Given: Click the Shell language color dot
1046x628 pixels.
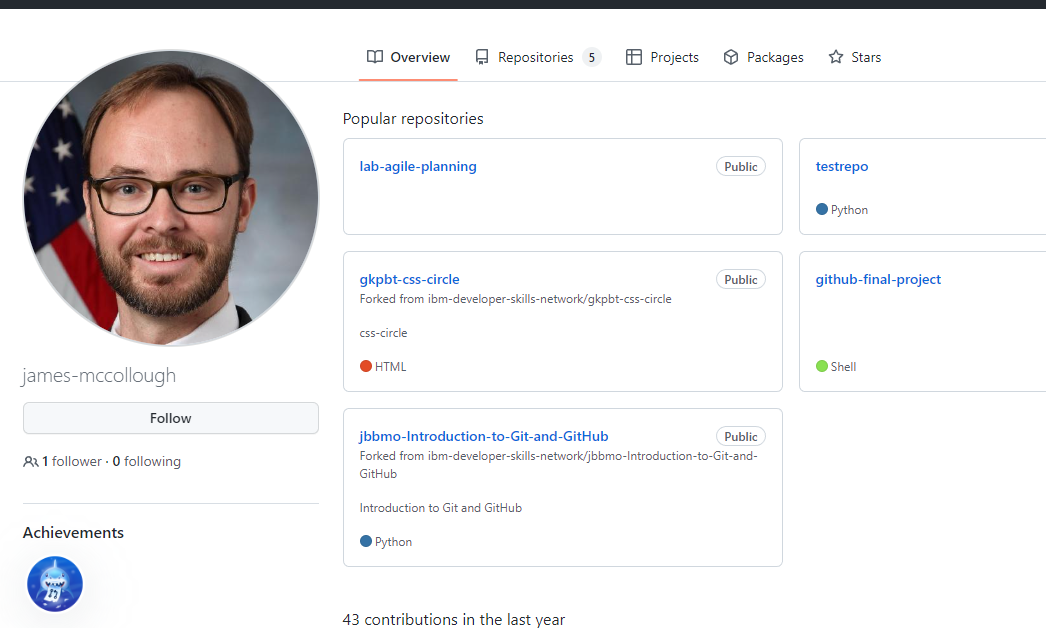Looking at the screenshot, I should tap(822, 366).
